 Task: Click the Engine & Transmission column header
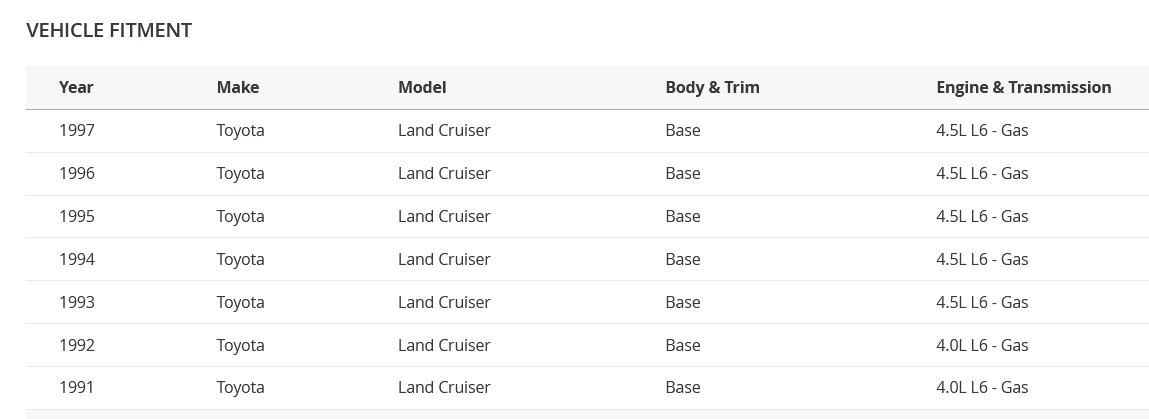pyautogui.click(x=1023, y=87)
